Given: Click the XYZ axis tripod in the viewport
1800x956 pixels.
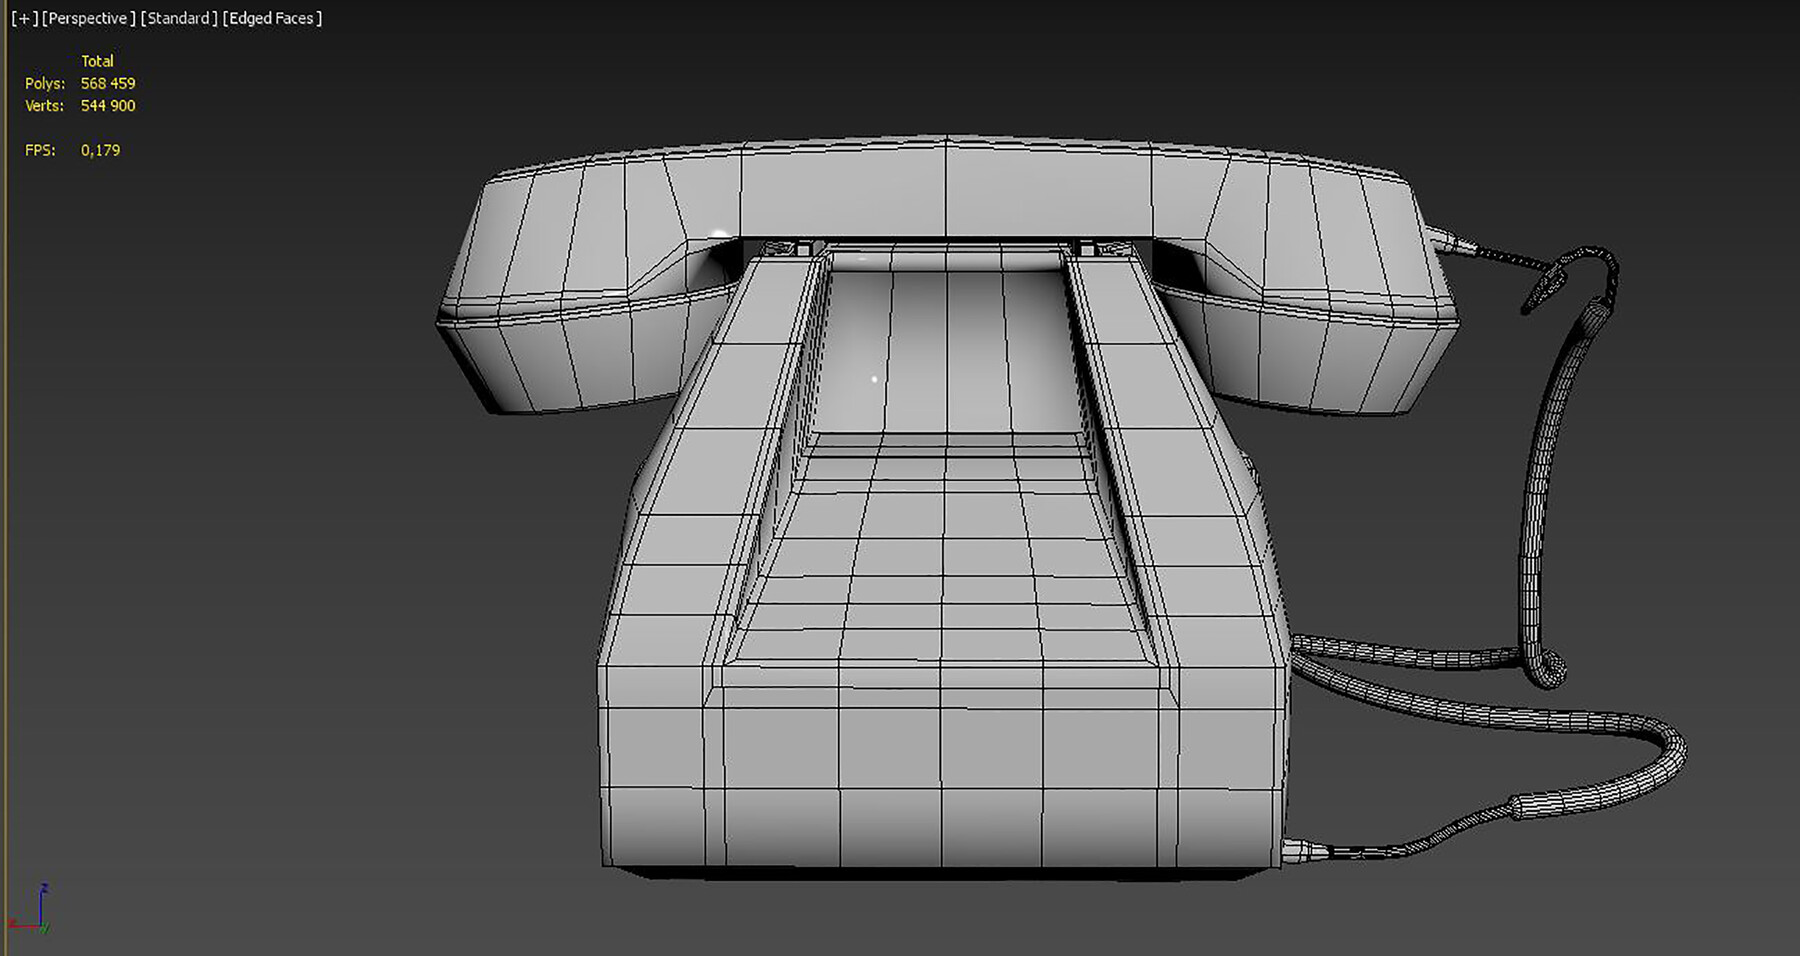Looking at the screenshot, I should point(30,908).
